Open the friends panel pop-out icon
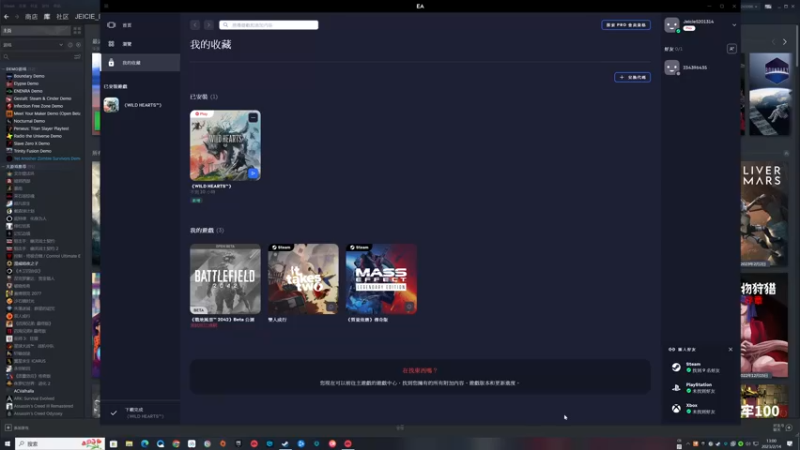Viewport: 800px width, 450px height. [732, 49]
